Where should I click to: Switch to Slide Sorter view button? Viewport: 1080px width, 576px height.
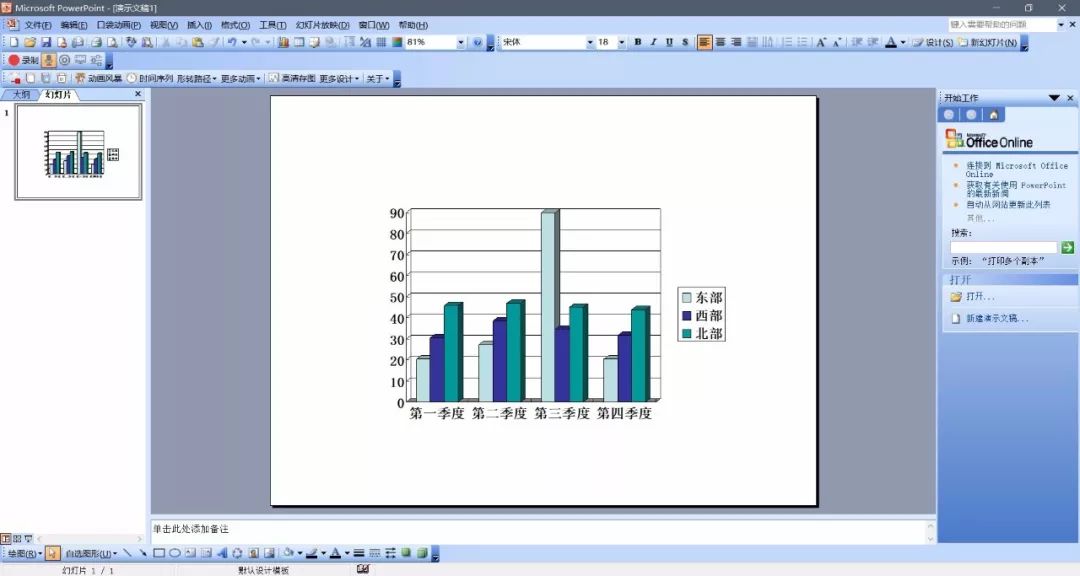17,538
